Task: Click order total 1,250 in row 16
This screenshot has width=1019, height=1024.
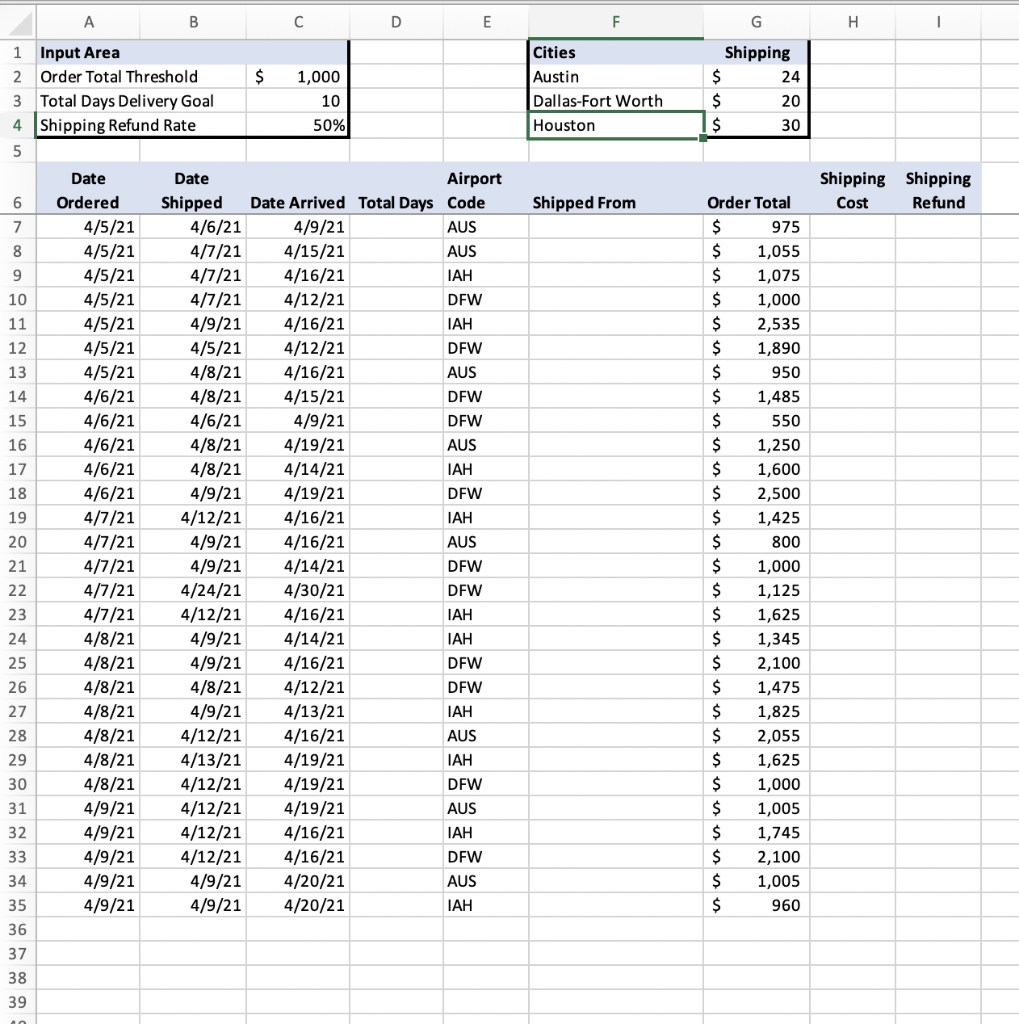Action: pos(756,445)
